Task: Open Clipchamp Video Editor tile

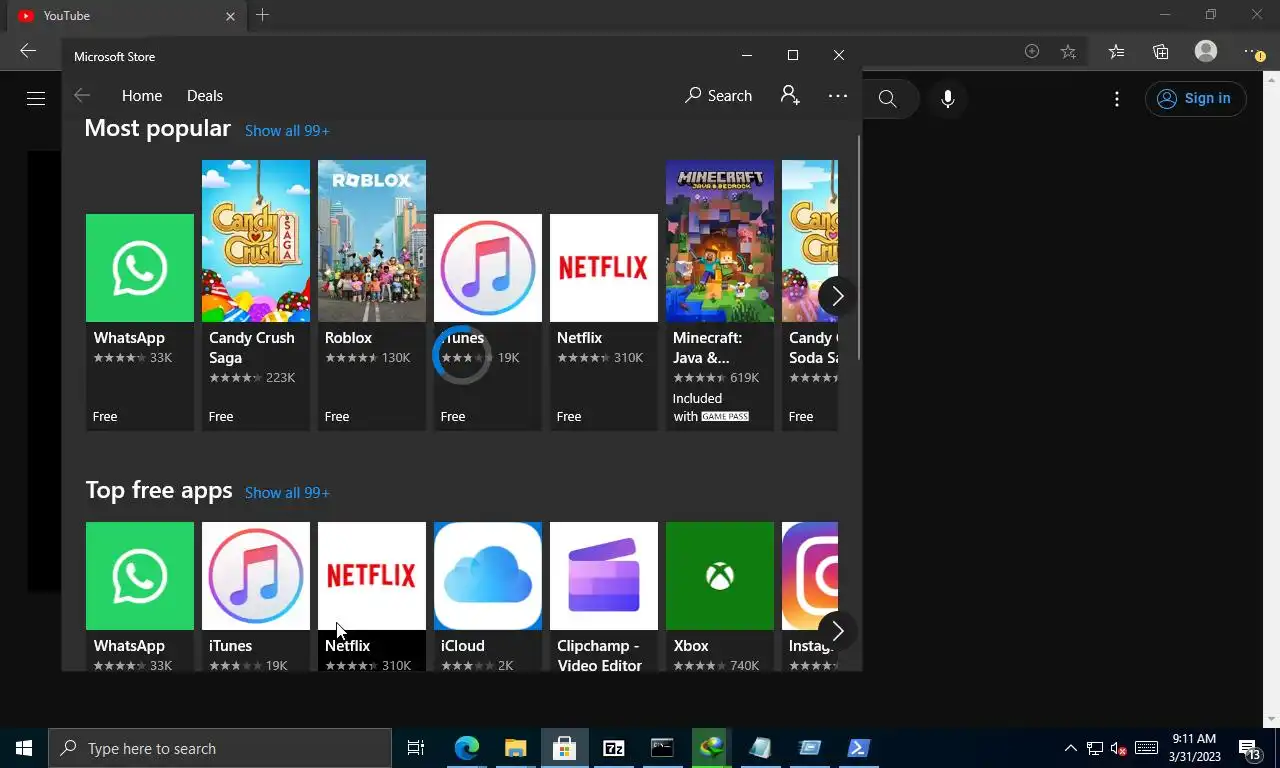Action: pos(604,596)
